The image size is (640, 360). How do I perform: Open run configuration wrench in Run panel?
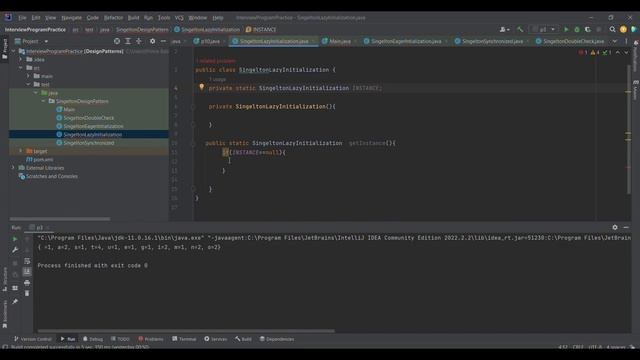15,249
